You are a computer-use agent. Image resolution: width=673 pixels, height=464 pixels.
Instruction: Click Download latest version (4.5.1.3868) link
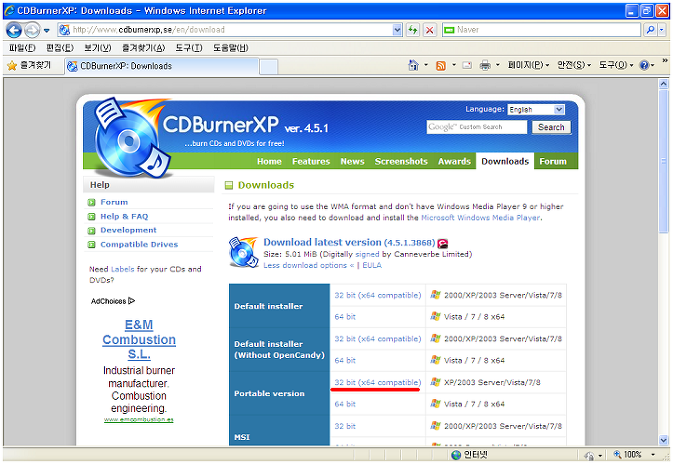pyautogui.click(x=349, y=242)
